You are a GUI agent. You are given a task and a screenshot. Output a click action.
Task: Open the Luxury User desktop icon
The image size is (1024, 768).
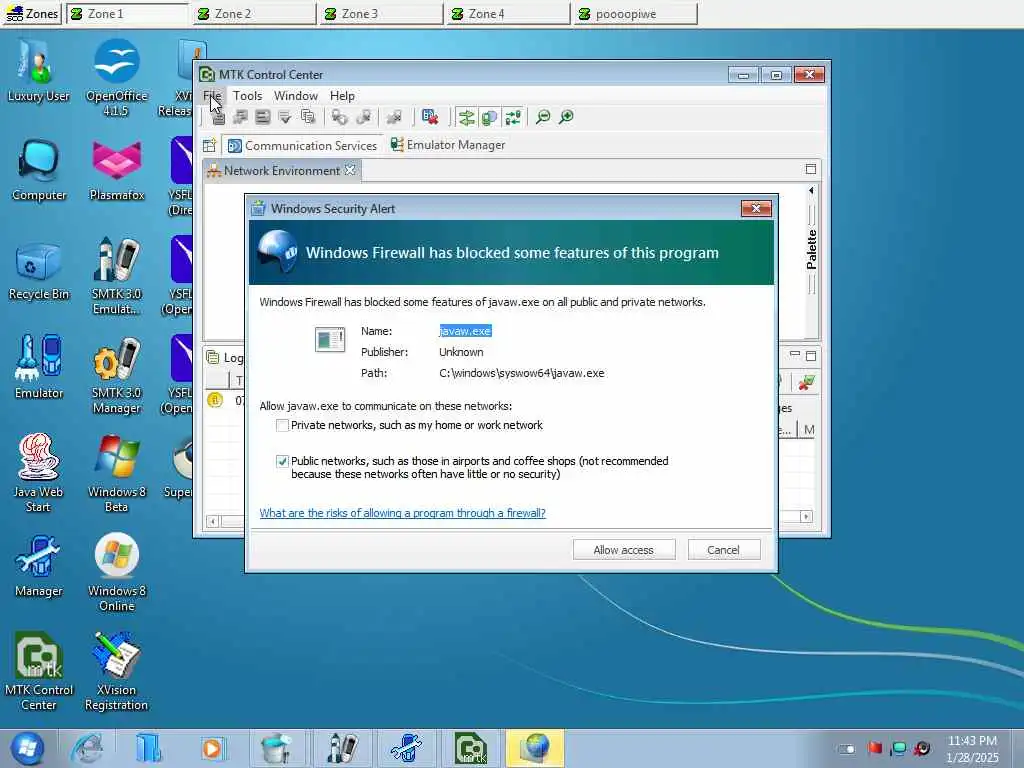click(39, 71)
